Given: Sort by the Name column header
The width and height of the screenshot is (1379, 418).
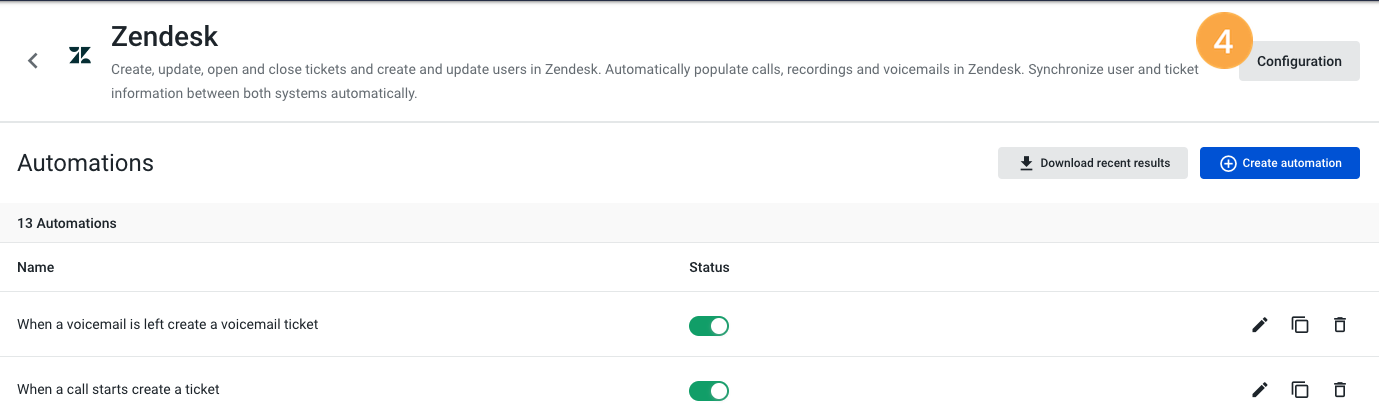Looking at the screenshot, I should [36, 267].
